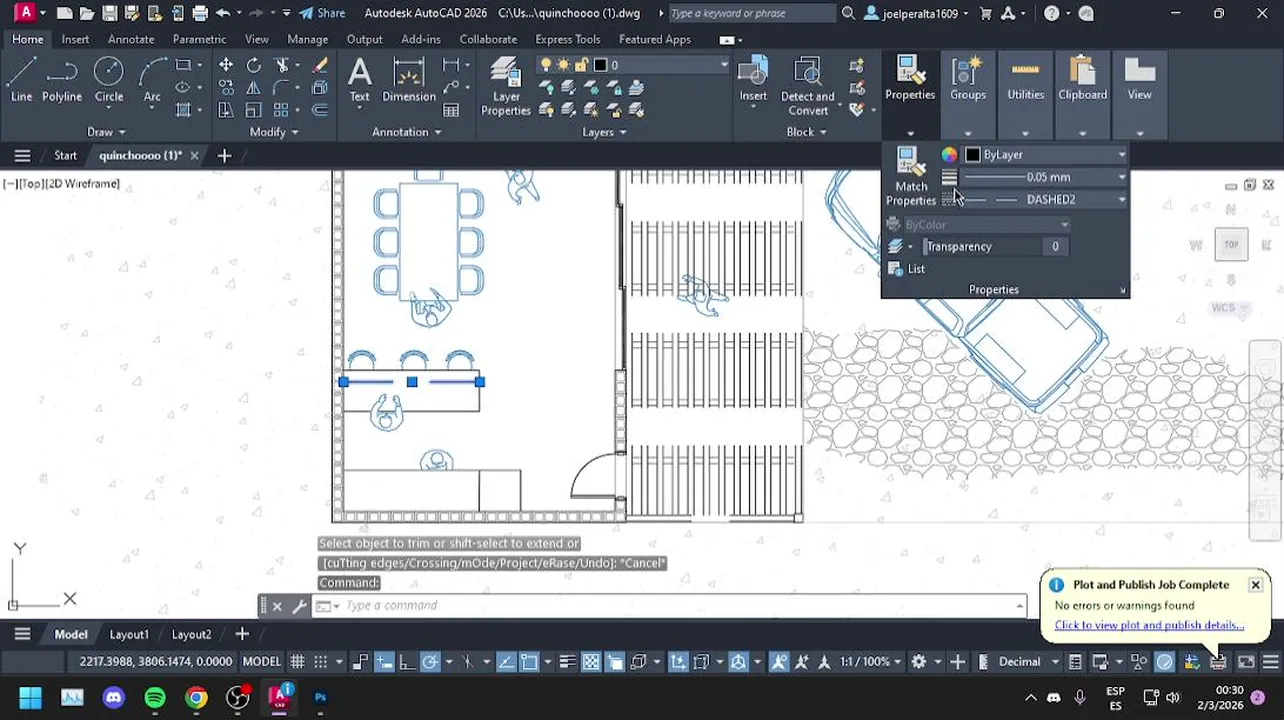Open Layer Properties manager
This screenshot has height=720, width=1284.
coord(506,87)
